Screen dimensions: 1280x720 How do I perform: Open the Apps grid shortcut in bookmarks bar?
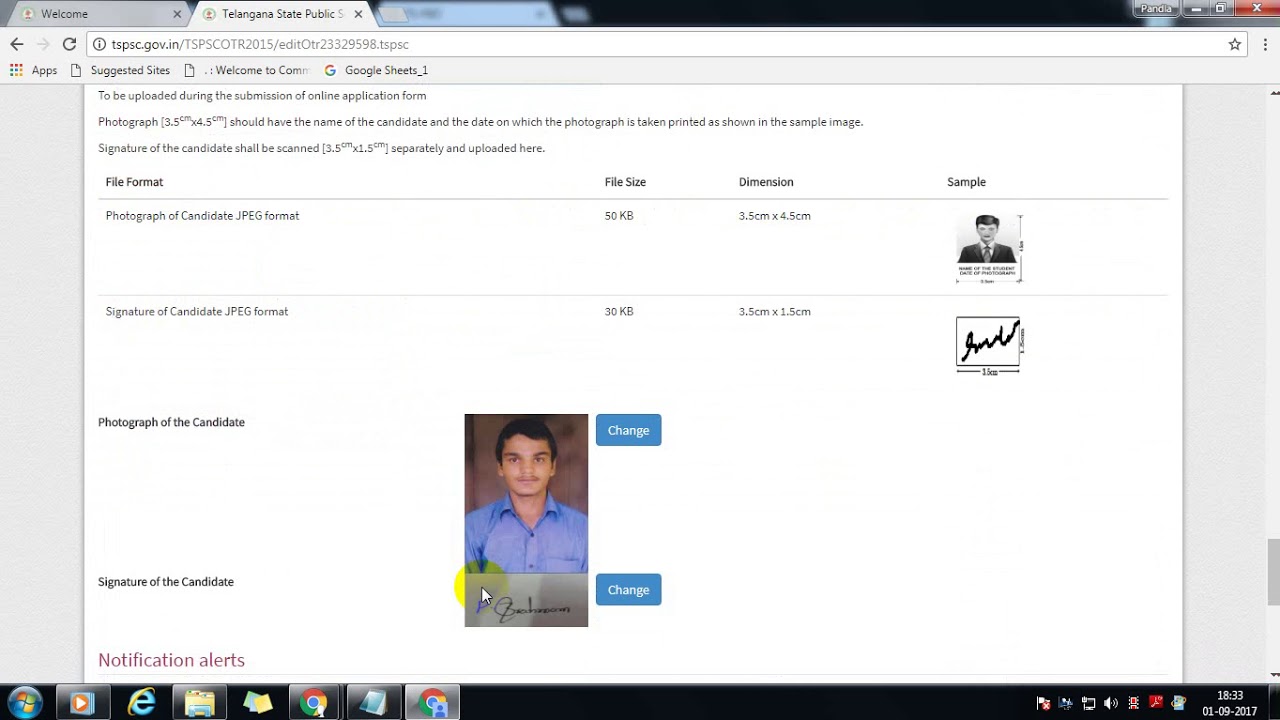click(x=34, y=70)
